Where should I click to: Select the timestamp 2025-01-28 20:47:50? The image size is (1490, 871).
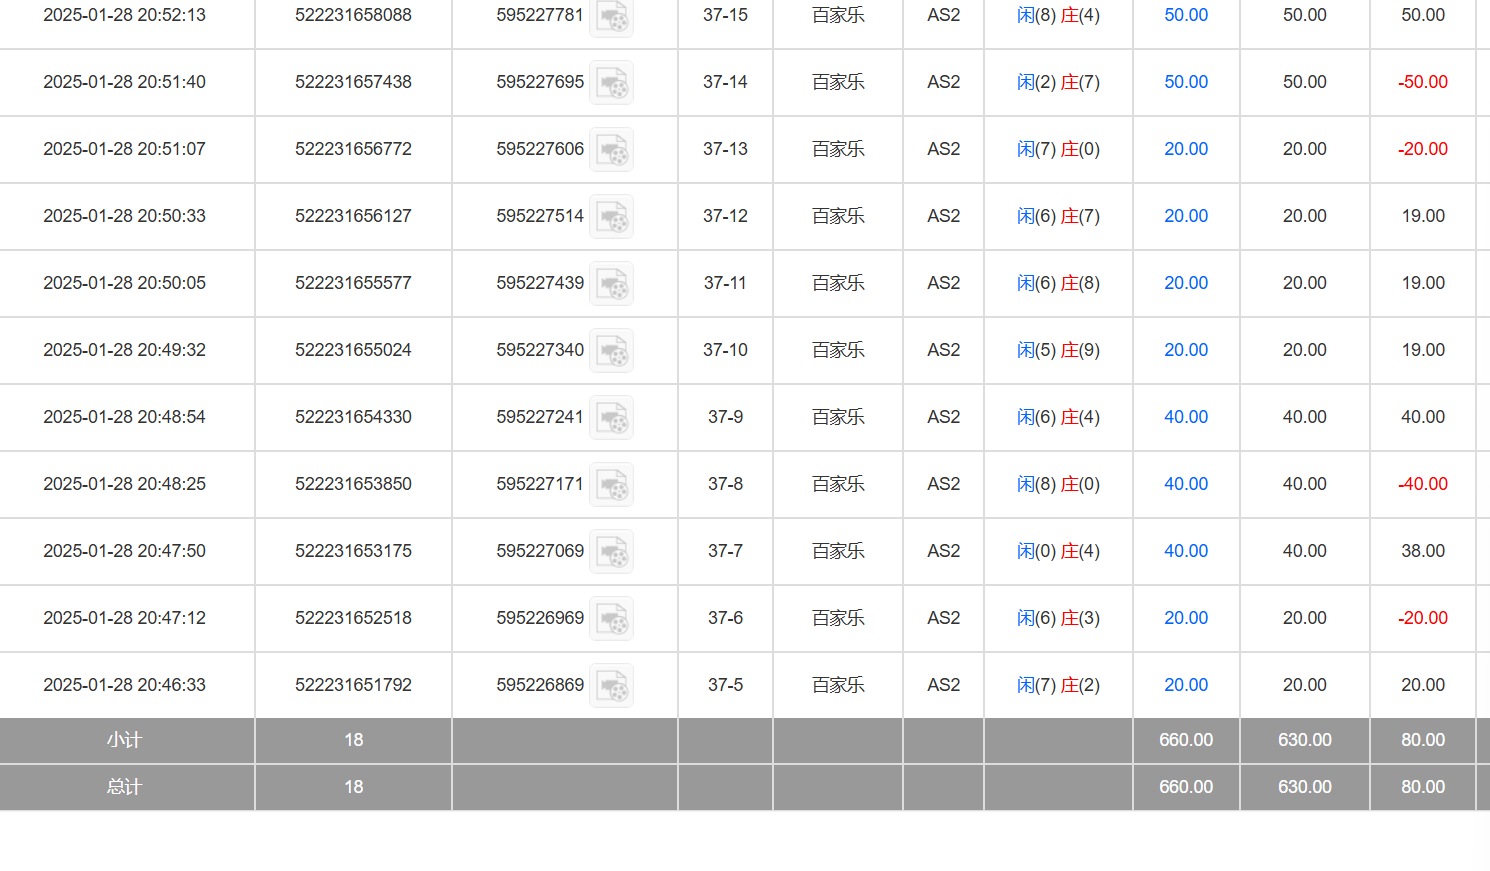(x=124, y=551)
